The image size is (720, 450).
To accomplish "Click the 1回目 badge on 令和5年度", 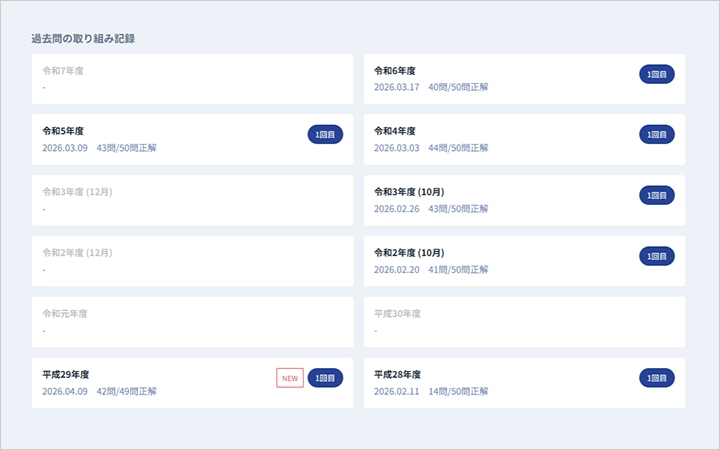I will pos(325,134).
